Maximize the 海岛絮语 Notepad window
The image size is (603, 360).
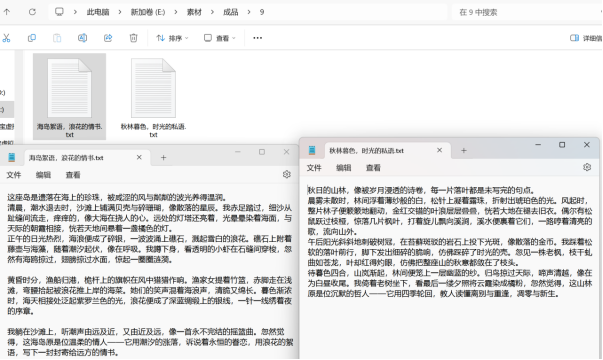click(x=262, y=152)
